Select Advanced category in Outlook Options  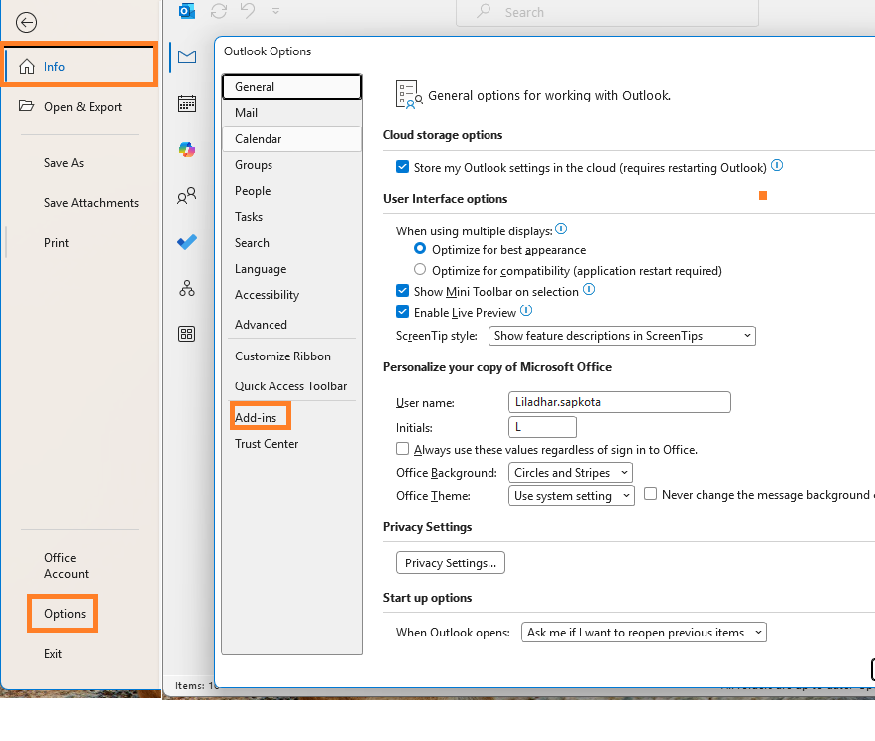292,325
